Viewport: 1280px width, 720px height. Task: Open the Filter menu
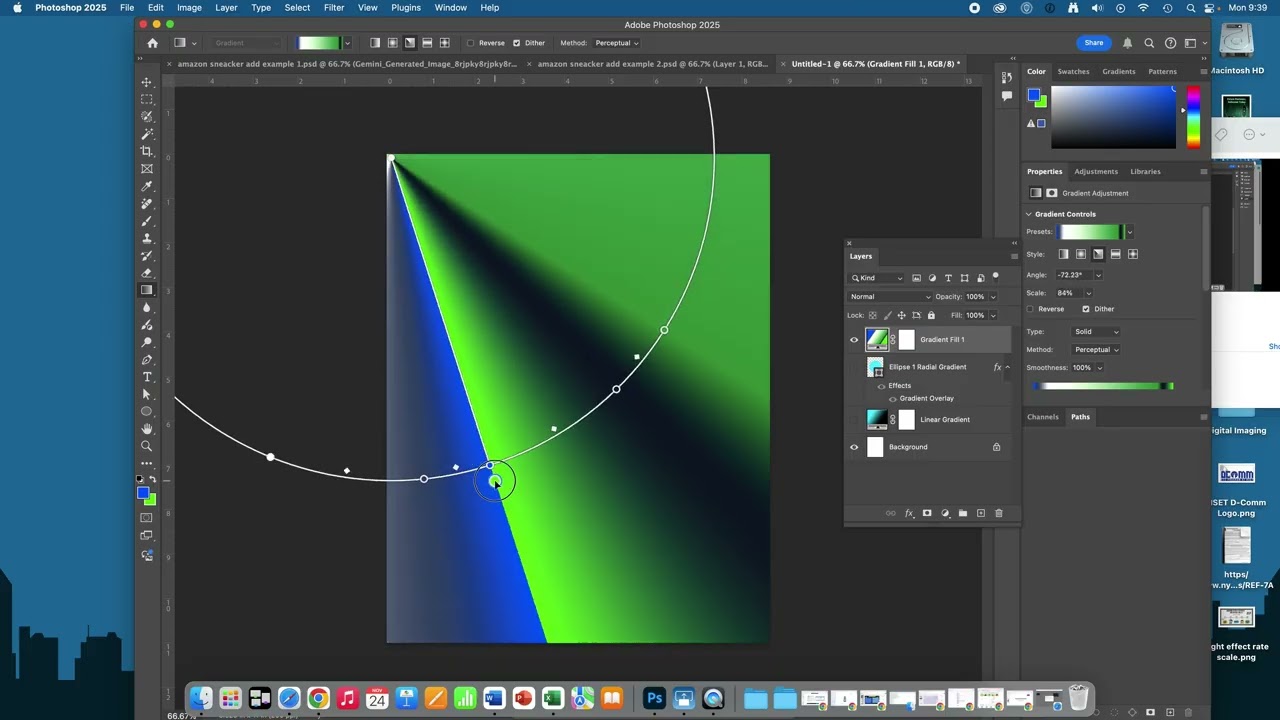334,7
